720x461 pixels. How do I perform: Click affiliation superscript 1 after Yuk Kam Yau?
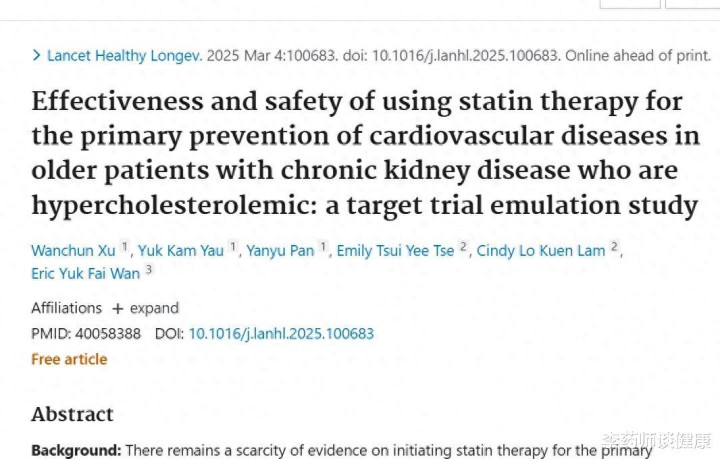[233, 247]
